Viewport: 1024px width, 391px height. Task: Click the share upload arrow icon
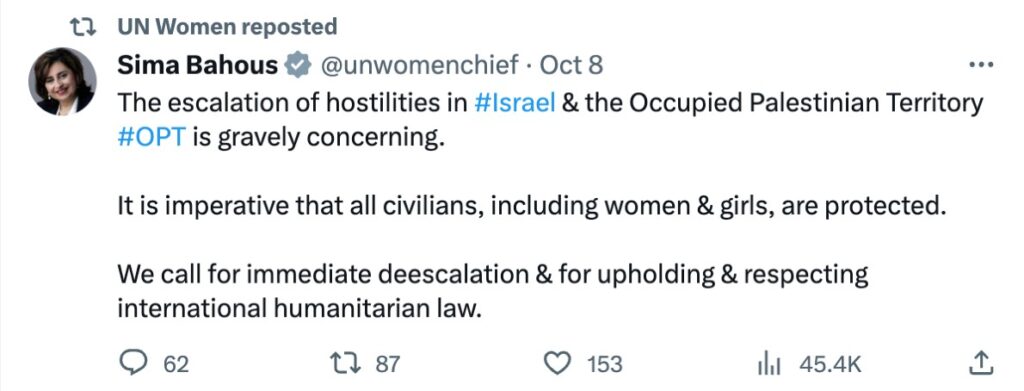(x=981, y=364)
